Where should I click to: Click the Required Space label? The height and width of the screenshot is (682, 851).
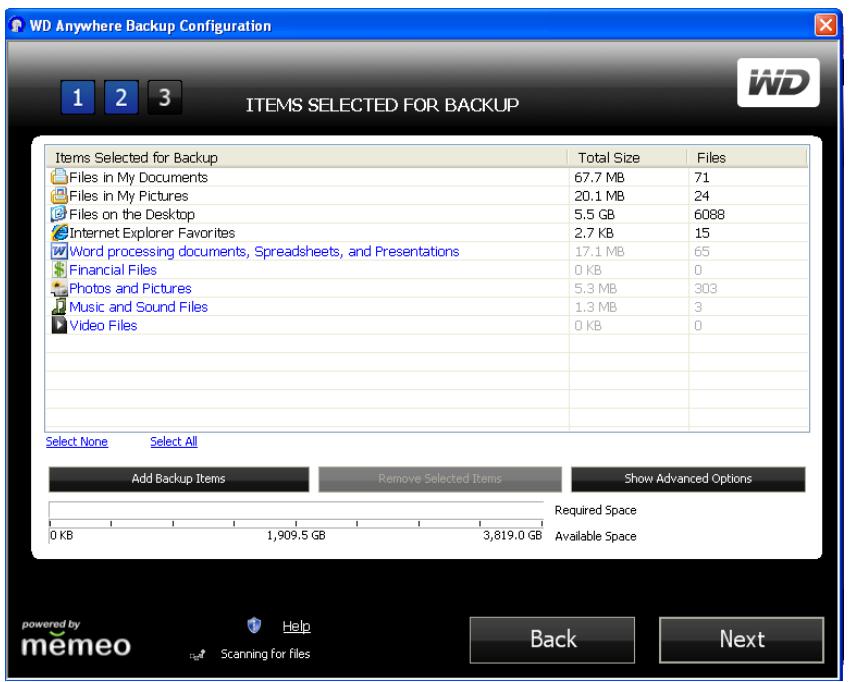pyautogui.click(x=595, y=510)
